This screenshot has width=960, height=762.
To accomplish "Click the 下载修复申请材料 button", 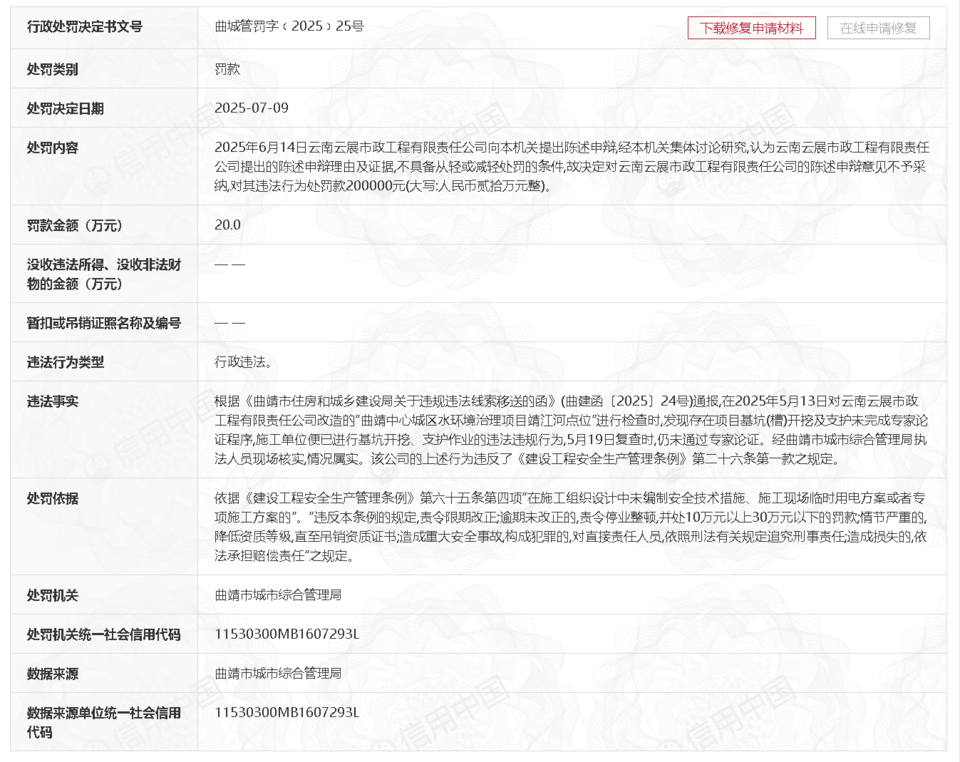I will (x=751, y=28).
